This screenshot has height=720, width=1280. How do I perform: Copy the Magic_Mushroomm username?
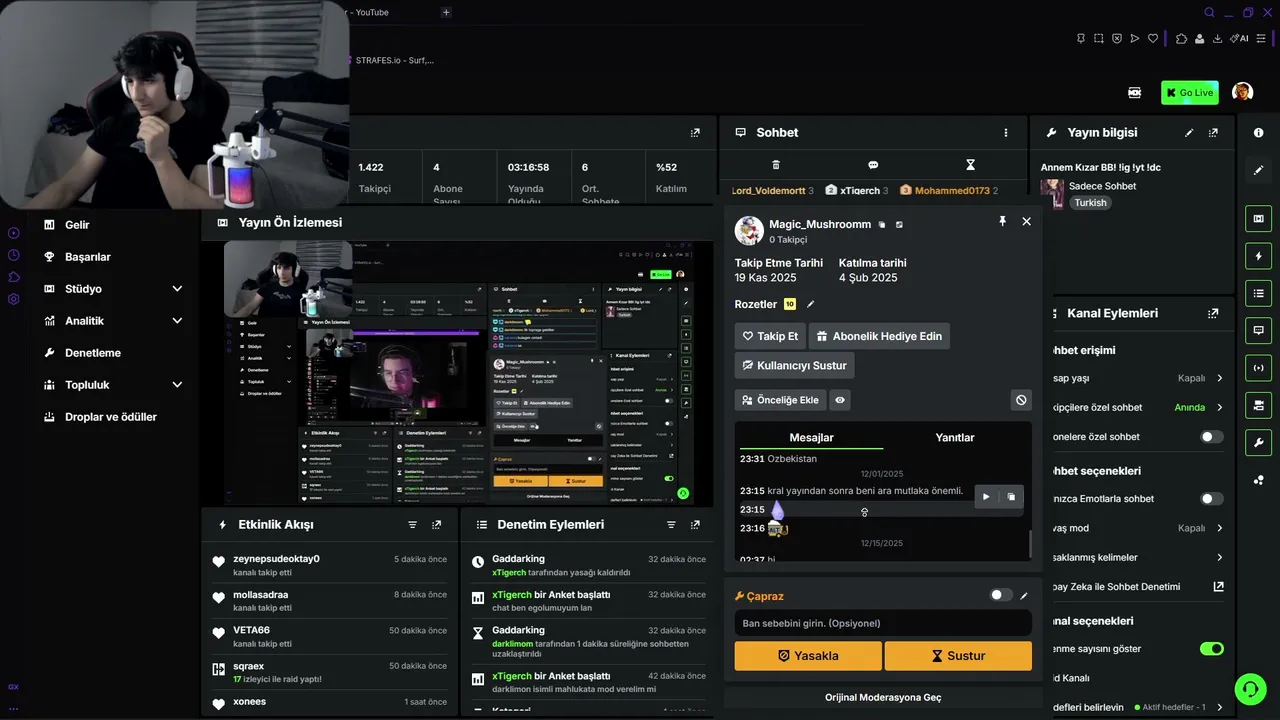tap(881, 225)
